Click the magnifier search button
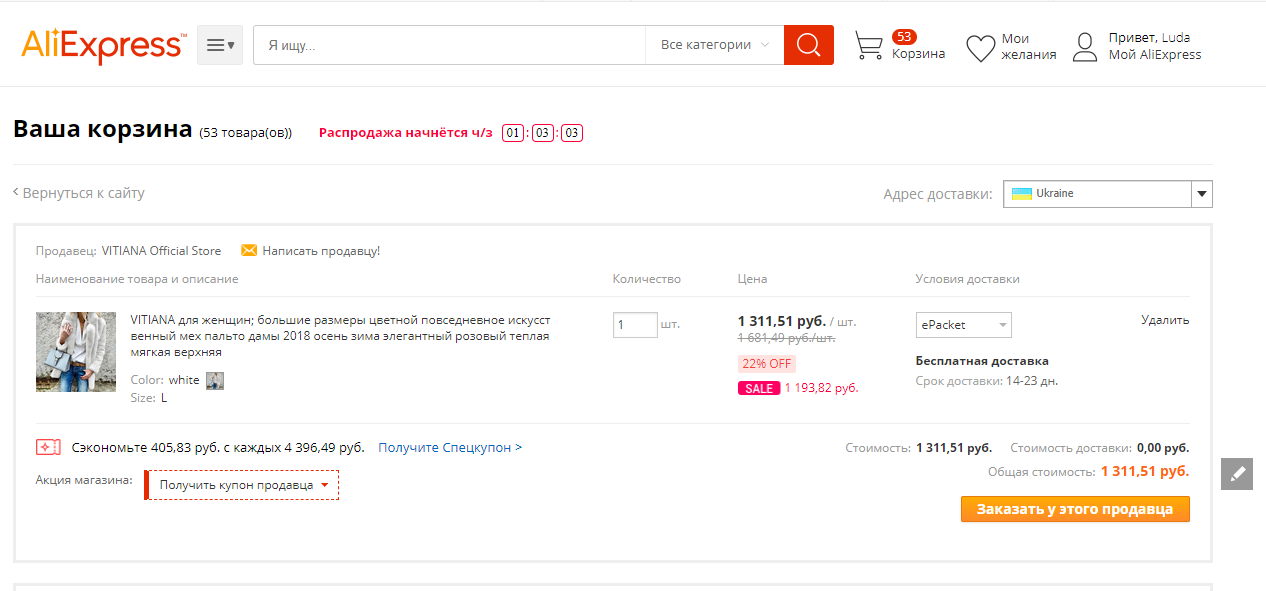Image resolution: width=1266 pixels, height=591 pixels. click(808, 45)
